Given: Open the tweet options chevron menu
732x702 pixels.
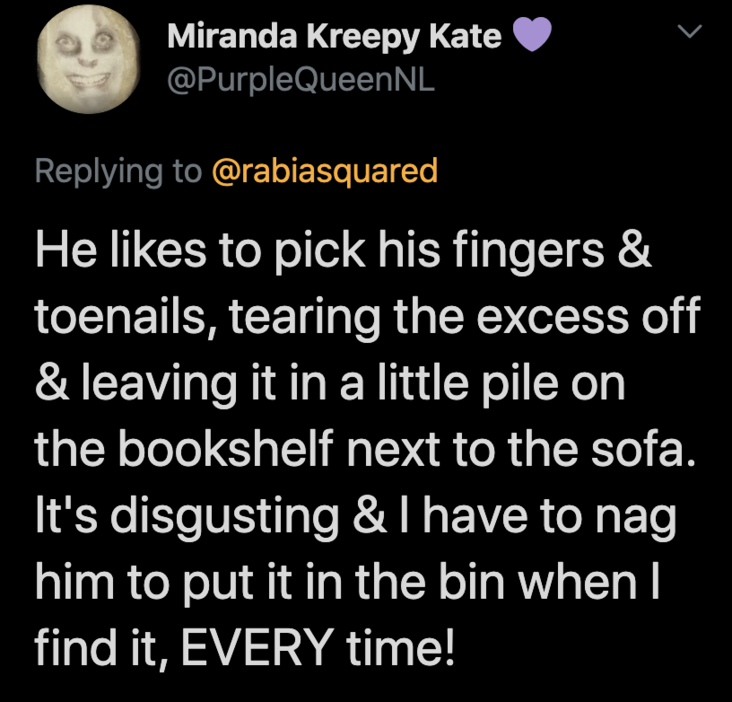Looking at the screenshot, I should coord(689,32).
